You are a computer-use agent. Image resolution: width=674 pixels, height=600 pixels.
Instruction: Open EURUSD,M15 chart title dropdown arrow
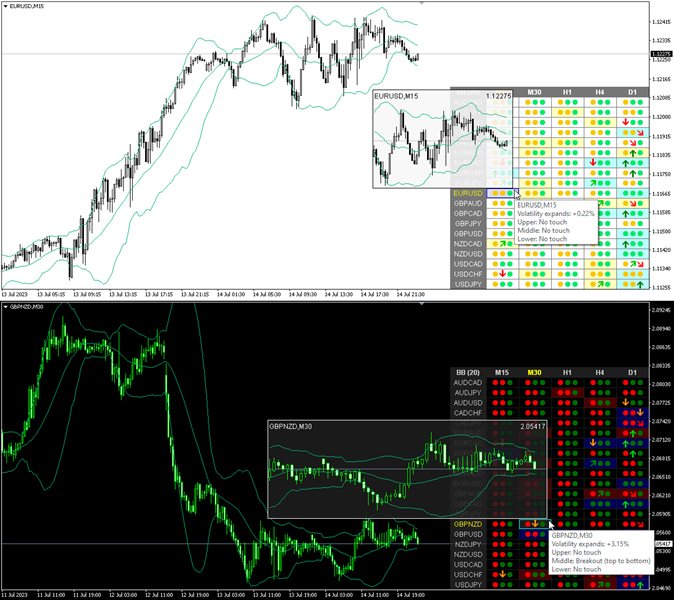[5, 6]
